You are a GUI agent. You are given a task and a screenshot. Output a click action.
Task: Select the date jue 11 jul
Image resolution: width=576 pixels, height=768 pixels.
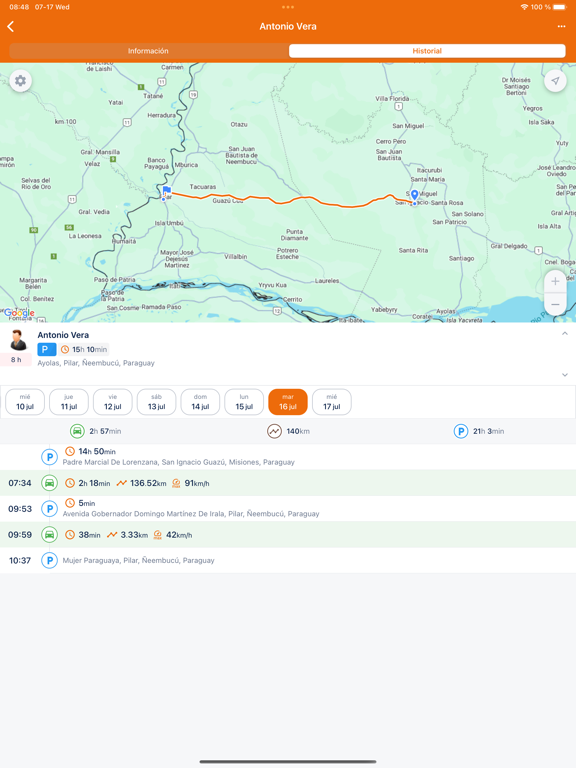coord(69,402)
